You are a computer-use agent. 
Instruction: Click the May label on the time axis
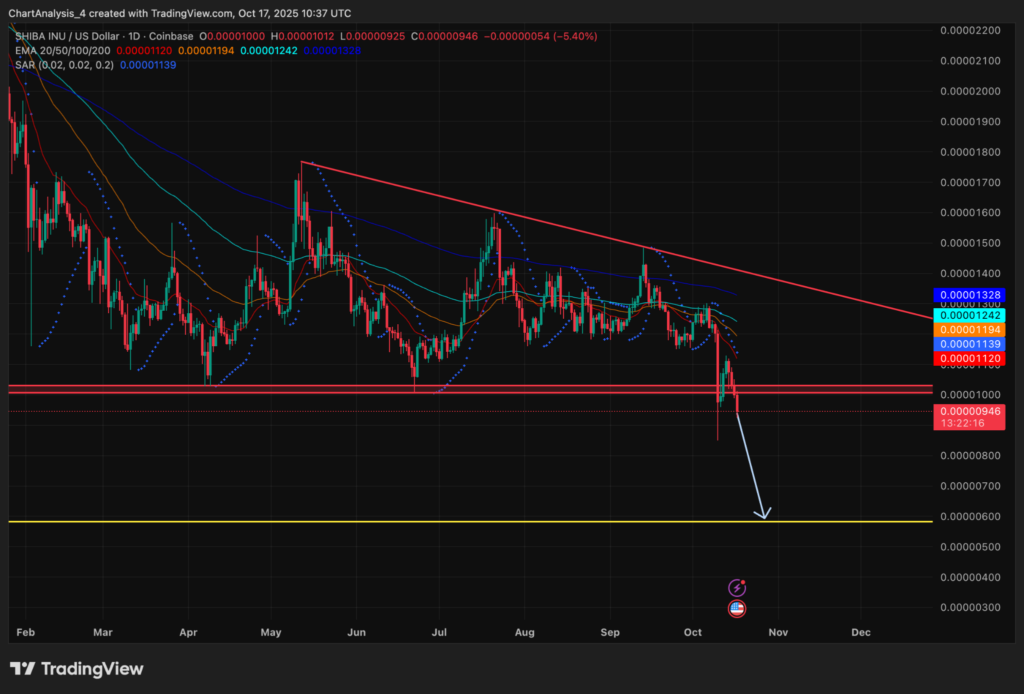click(271, 632)
